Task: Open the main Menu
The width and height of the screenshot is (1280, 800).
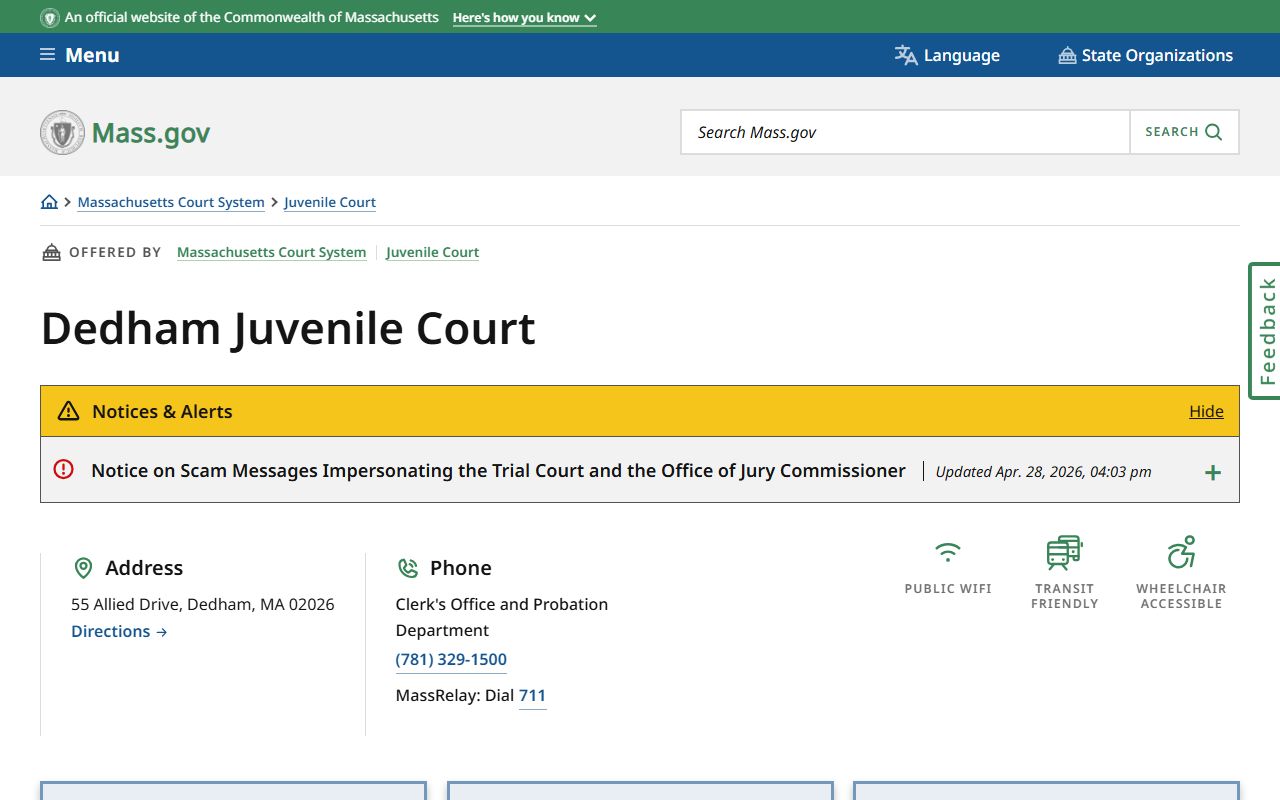Action: (80, 55)
